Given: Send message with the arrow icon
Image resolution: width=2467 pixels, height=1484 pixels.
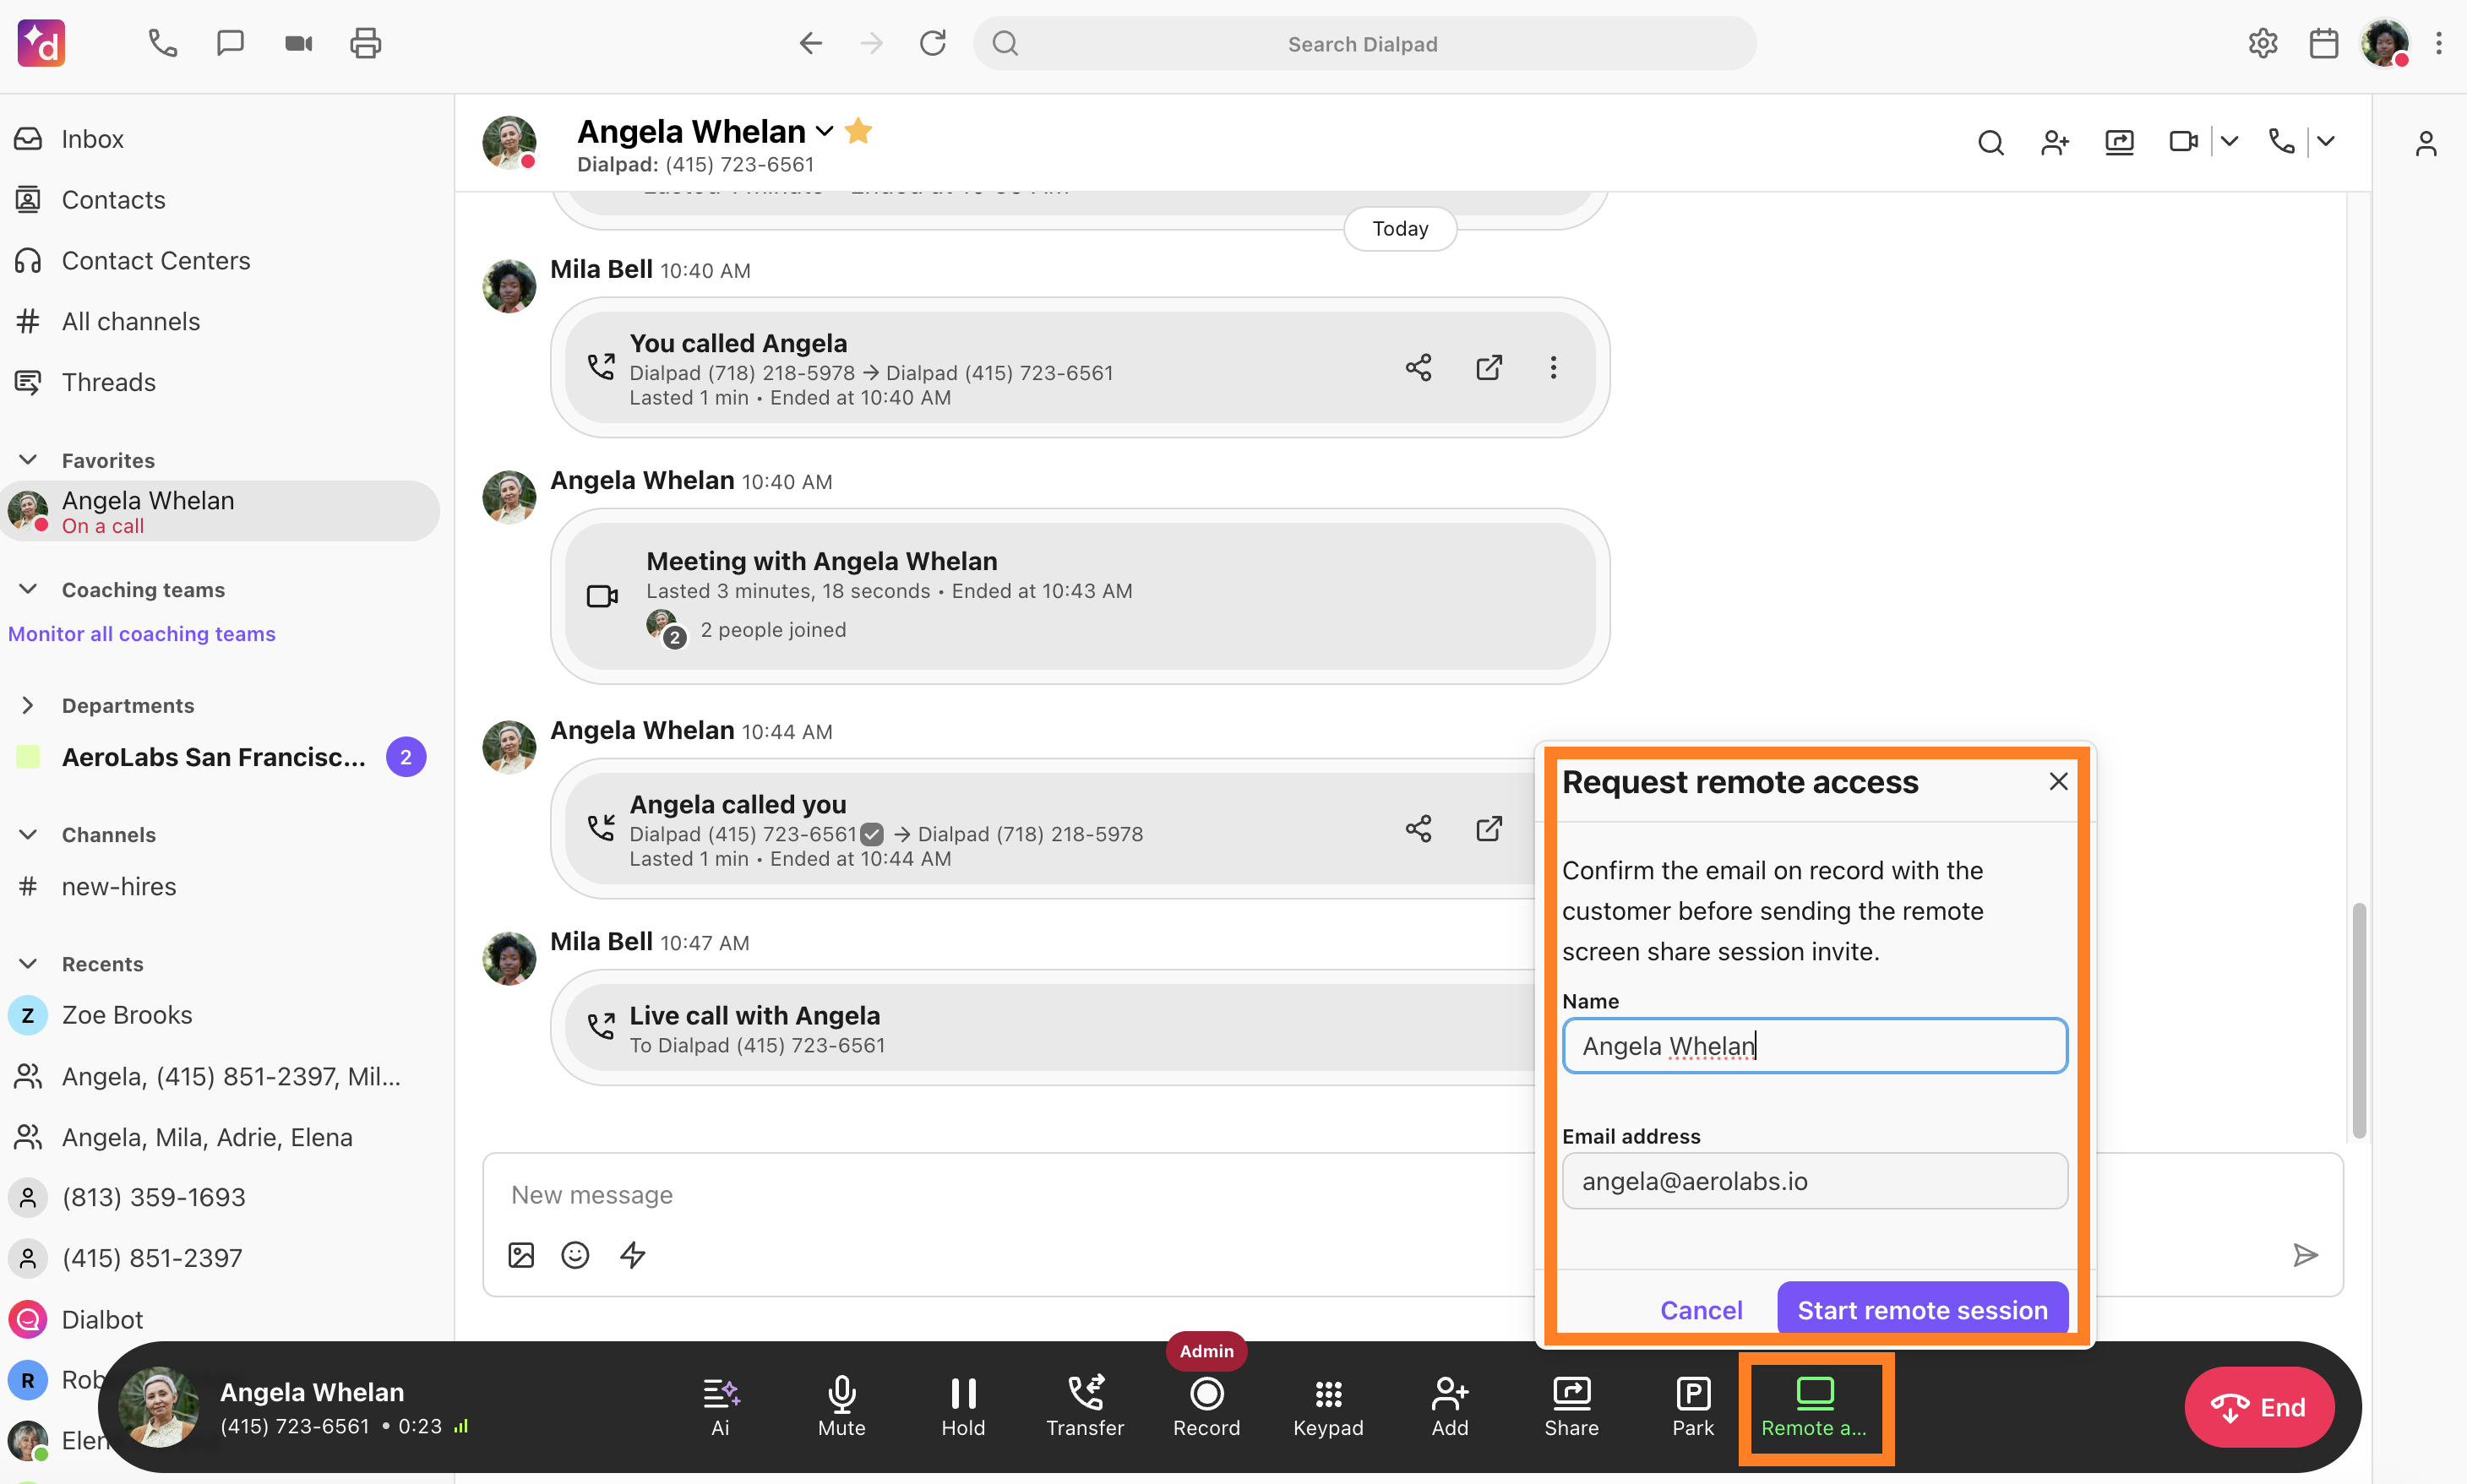Looking at the screenshot, I should (x=2306, y=1255).
